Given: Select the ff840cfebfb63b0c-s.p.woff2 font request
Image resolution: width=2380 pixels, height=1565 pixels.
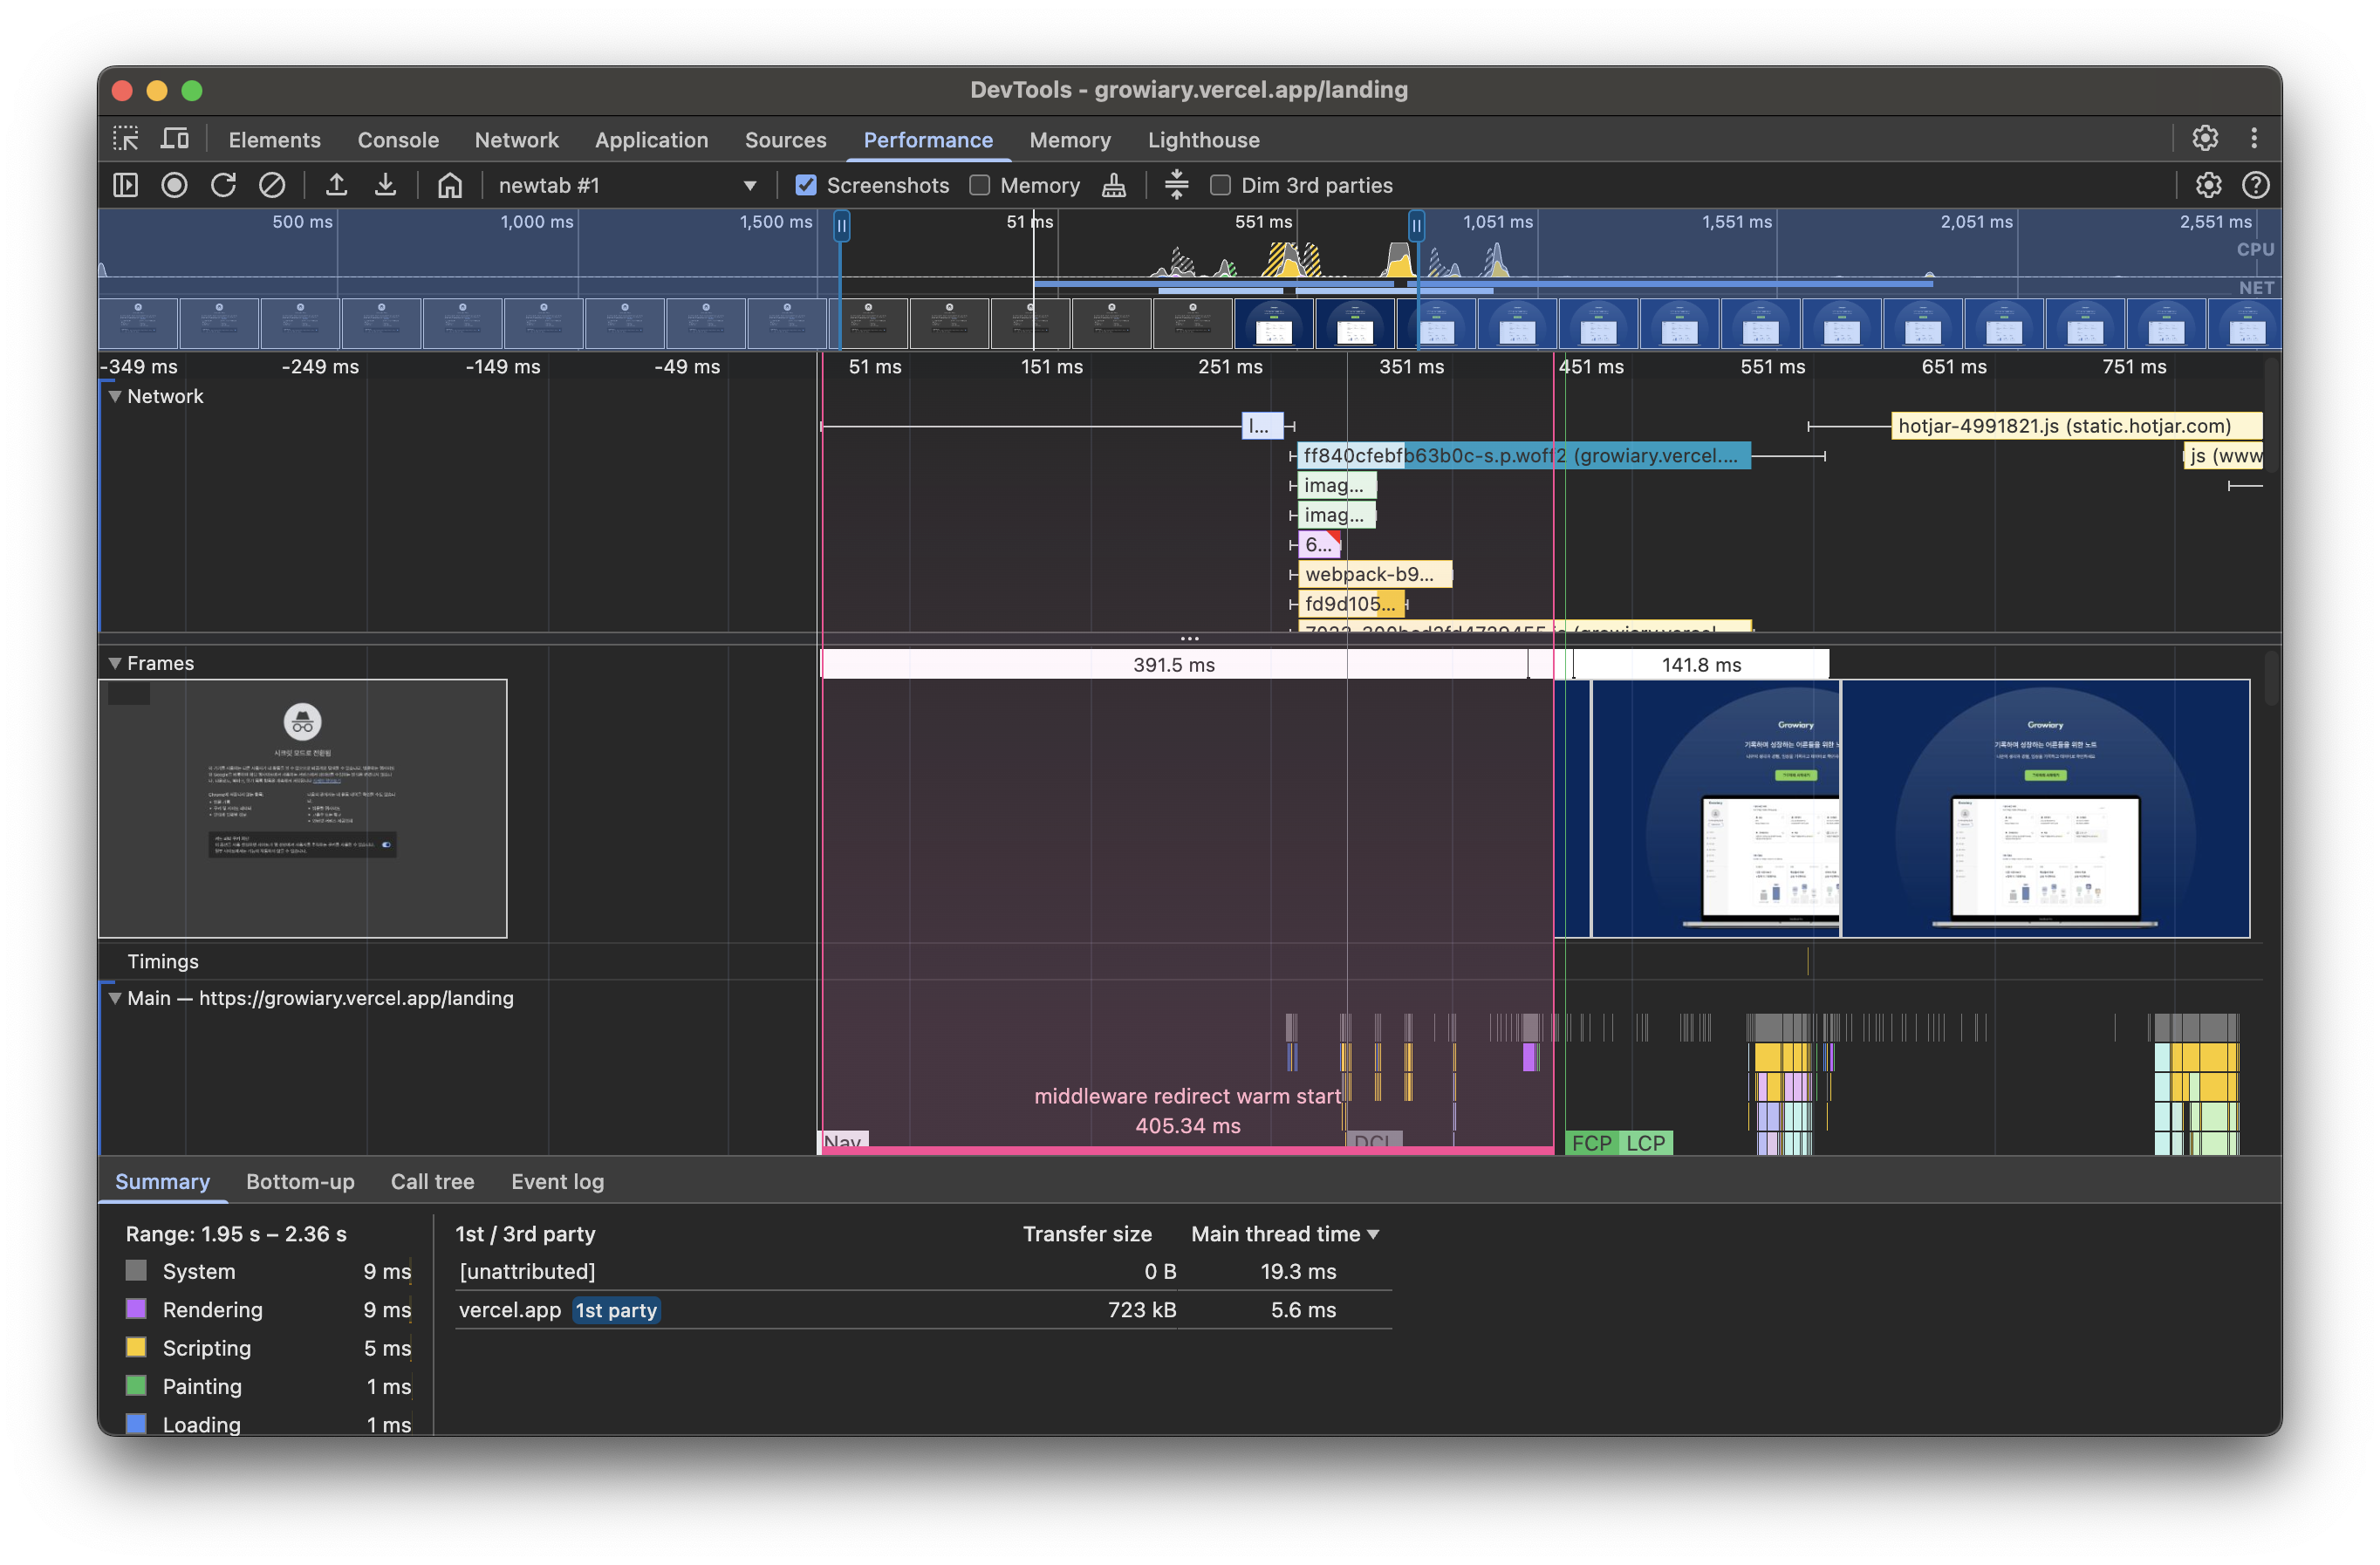Looking at the screenshot, I should pos(1524,456).
